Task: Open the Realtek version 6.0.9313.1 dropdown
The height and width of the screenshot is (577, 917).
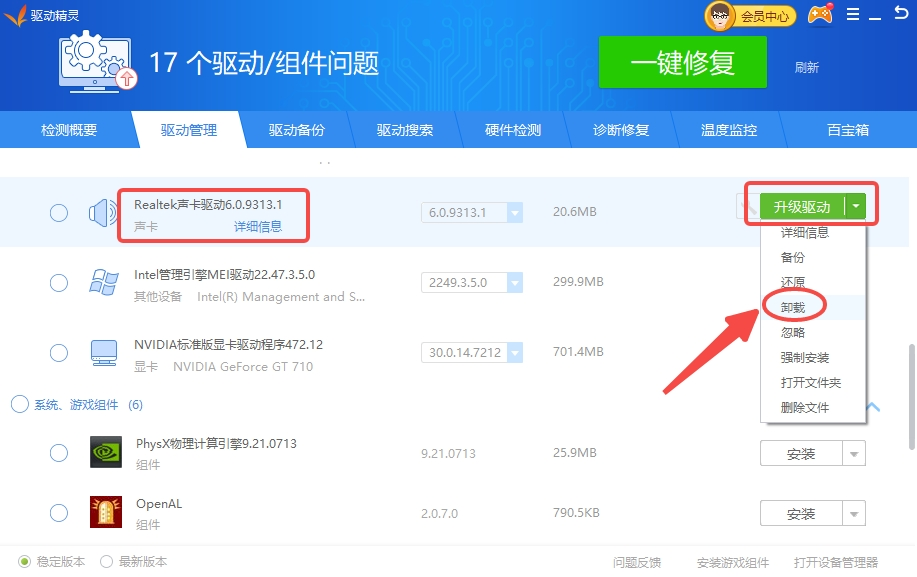Action: 515,212
